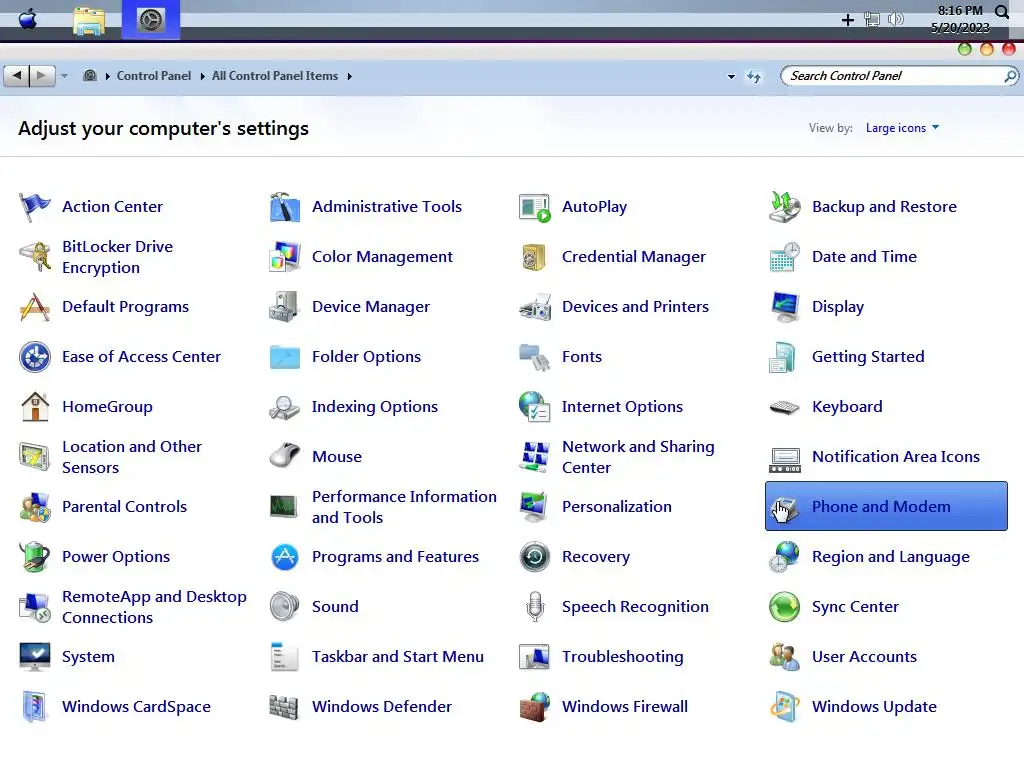Click the Windows Update link
This screenshot has width=1024, height=768.
point(874,707)
